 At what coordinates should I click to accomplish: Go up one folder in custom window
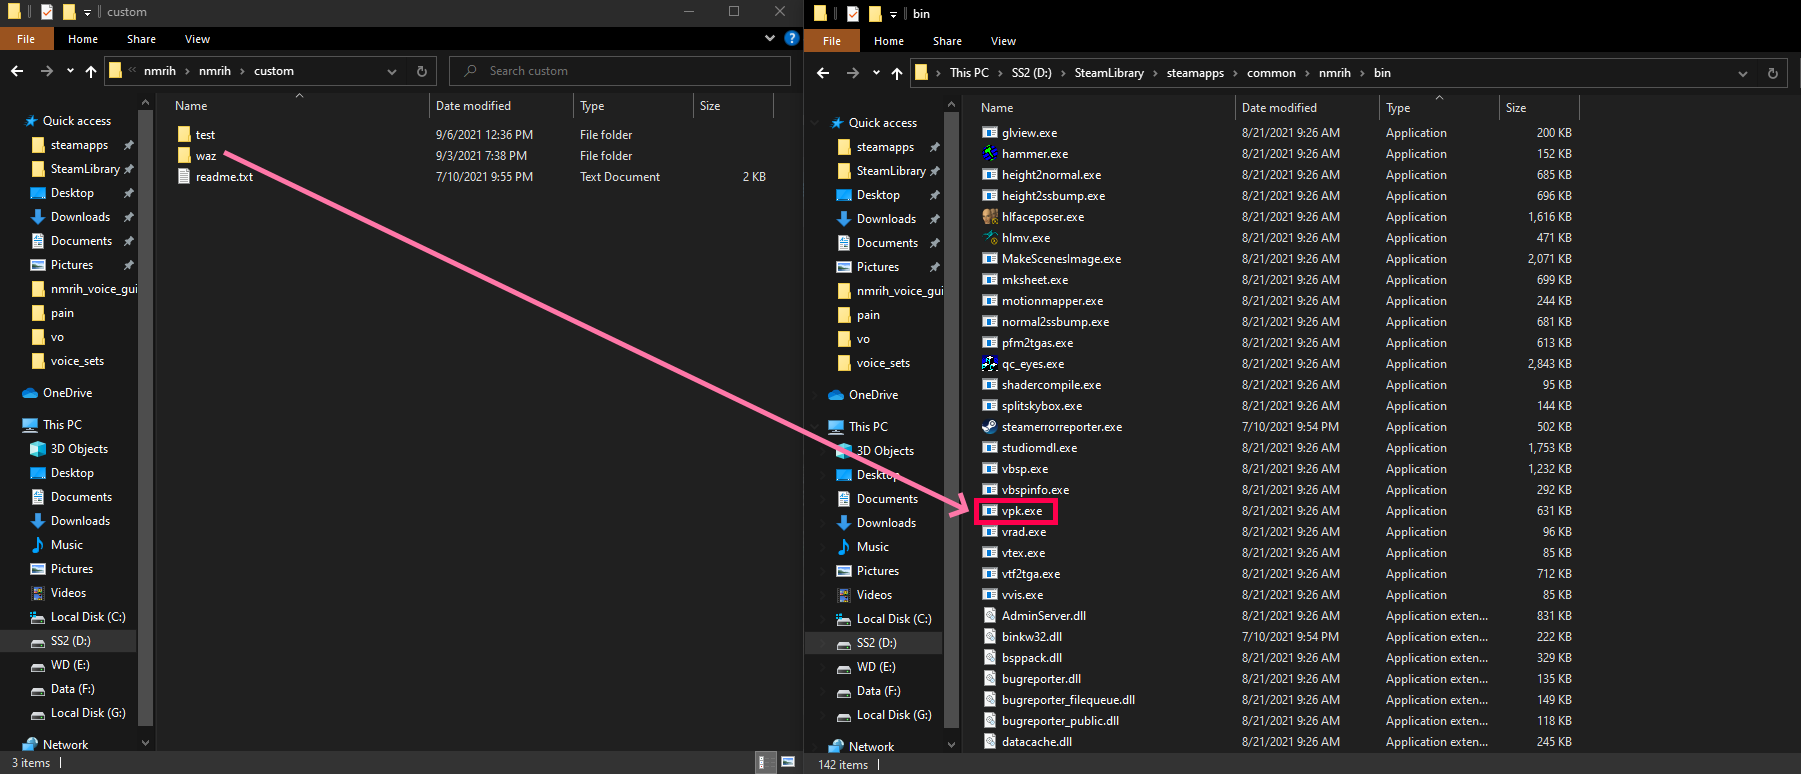(x=91, y=71)
